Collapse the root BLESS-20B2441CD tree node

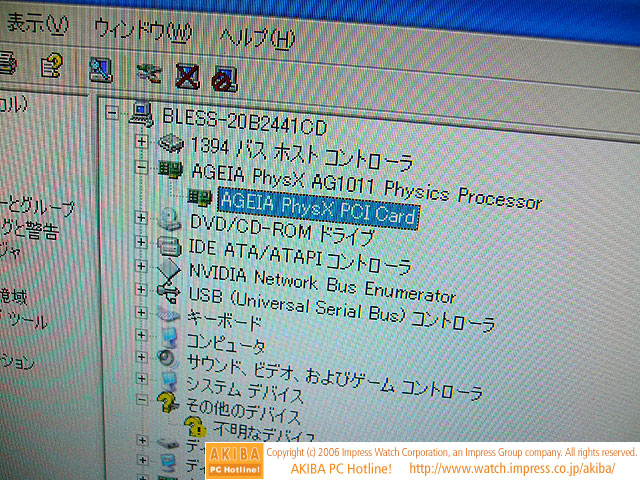pyautogui.click(x=111, y=111)
